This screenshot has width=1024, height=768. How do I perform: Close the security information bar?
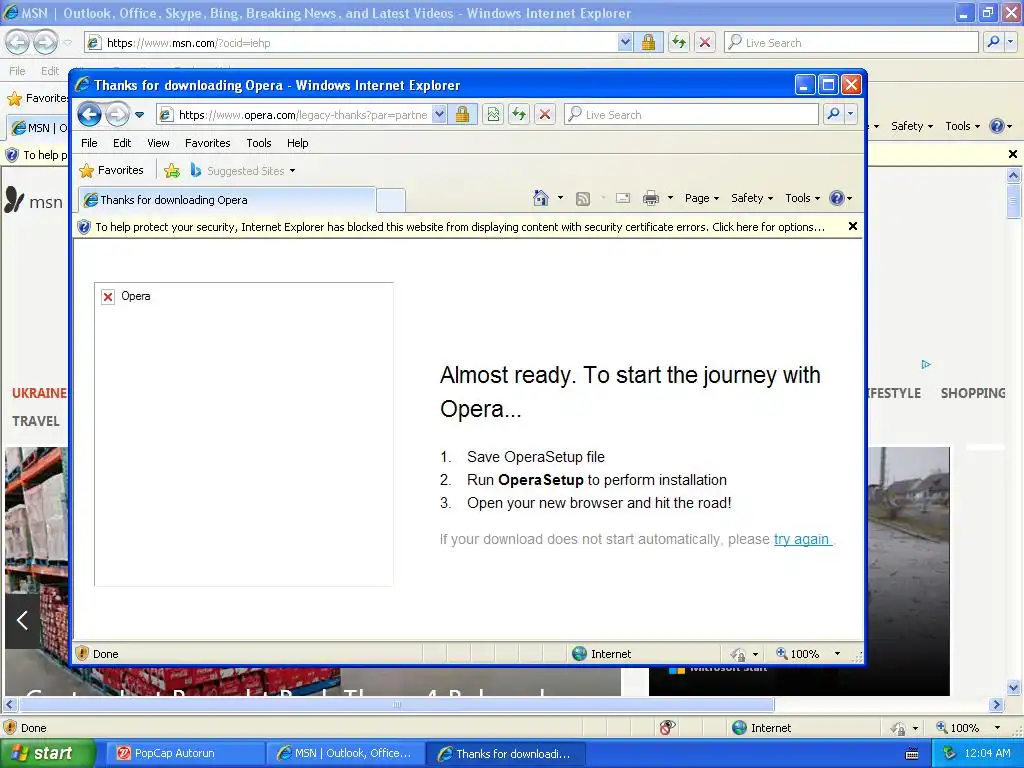coord(852,226)
